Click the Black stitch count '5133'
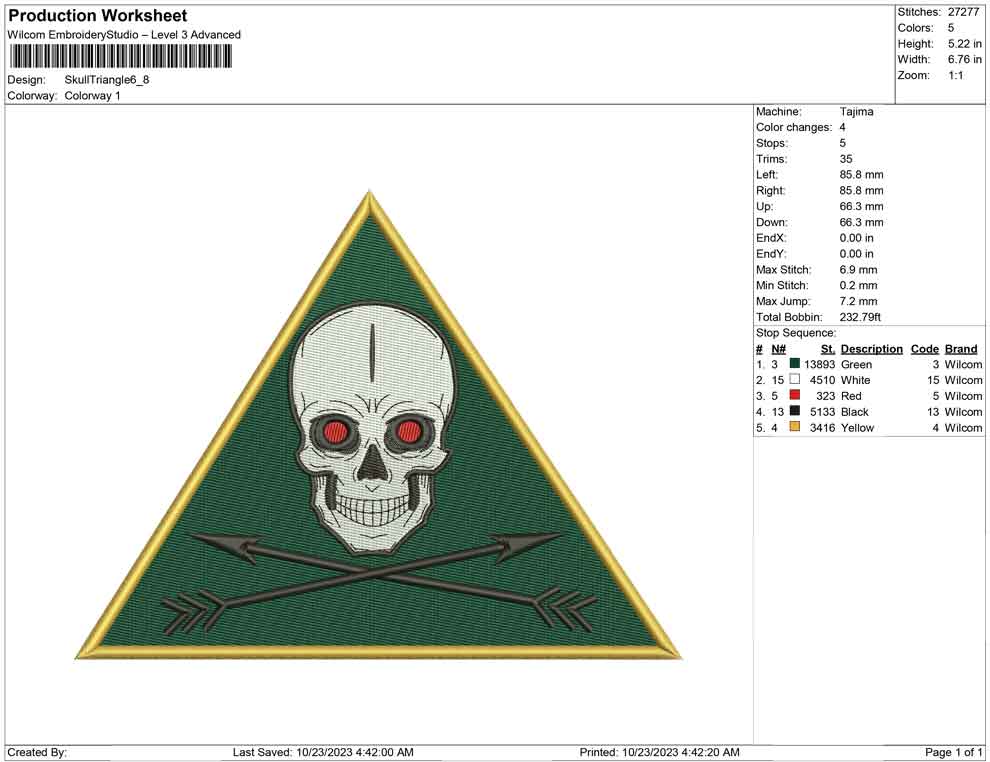The height and width of the screenshot is (762, 990). [822, 412]
